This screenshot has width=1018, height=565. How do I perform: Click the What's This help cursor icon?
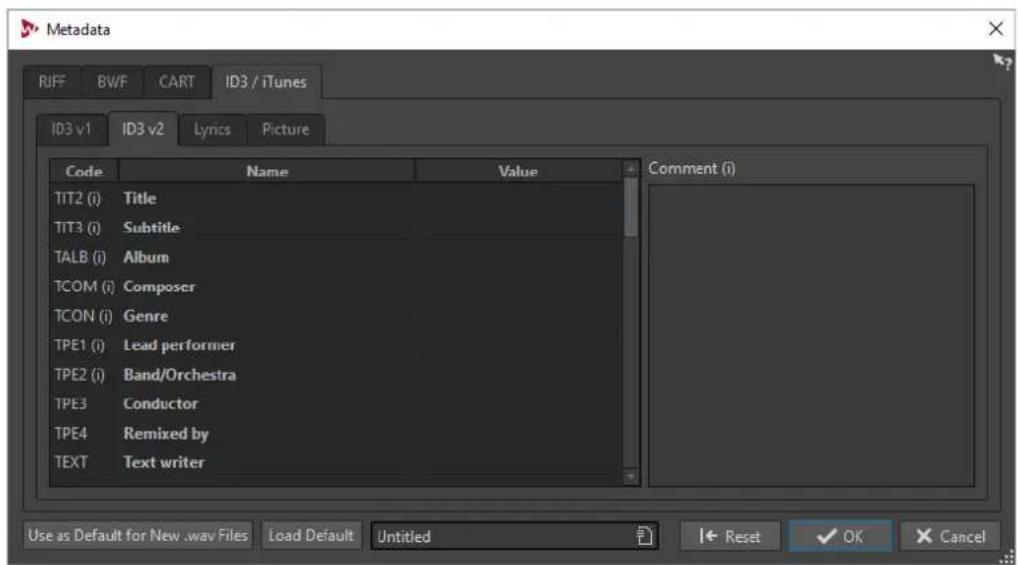coord(1002,62)
